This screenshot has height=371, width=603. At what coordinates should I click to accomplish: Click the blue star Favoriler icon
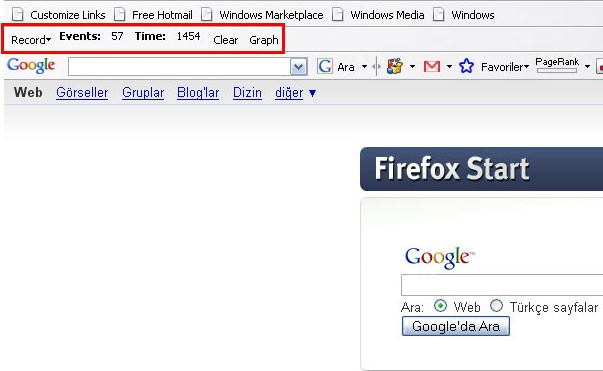pyautogui.click(x=466, y=66)
